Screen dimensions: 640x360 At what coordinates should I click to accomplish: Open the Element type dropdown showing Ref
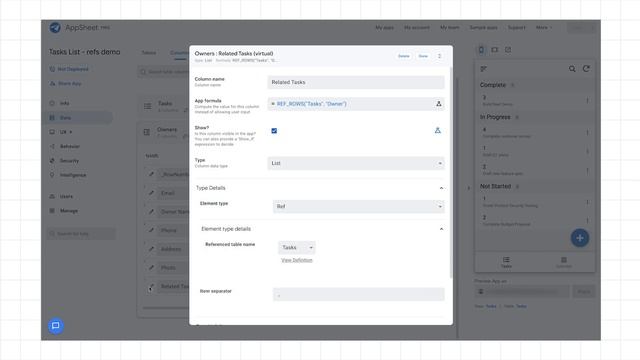pyautogui.click(x=358, y=207)
